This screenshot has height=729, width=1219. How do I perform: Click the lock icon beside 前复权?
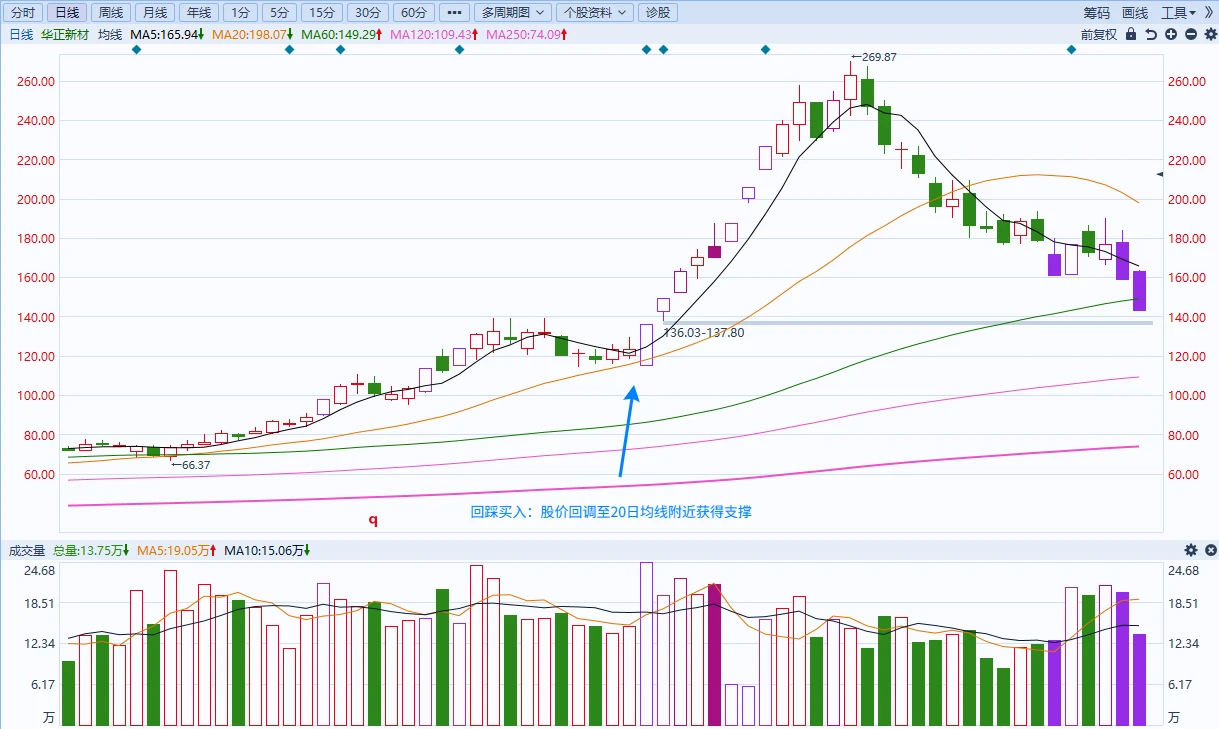(x=1131, y=34)
